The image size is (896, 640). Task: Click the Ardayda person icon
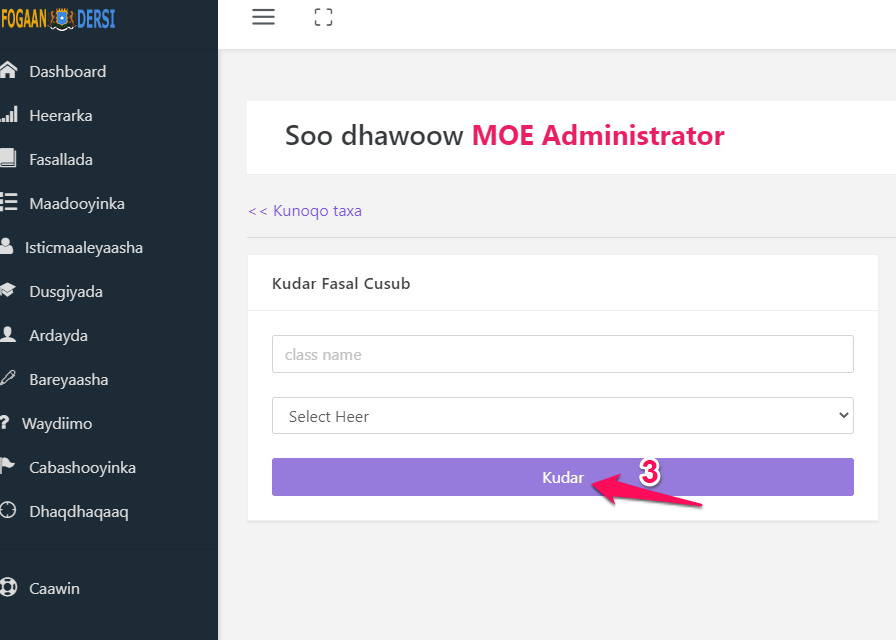8,334
